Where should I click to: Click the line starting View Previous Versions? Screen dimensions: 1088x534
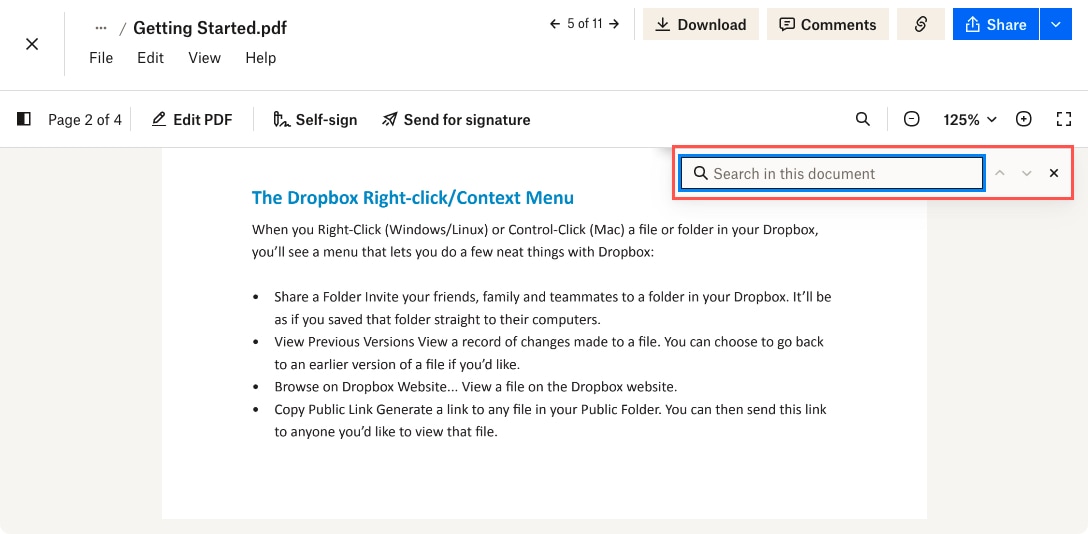point(549,342)
